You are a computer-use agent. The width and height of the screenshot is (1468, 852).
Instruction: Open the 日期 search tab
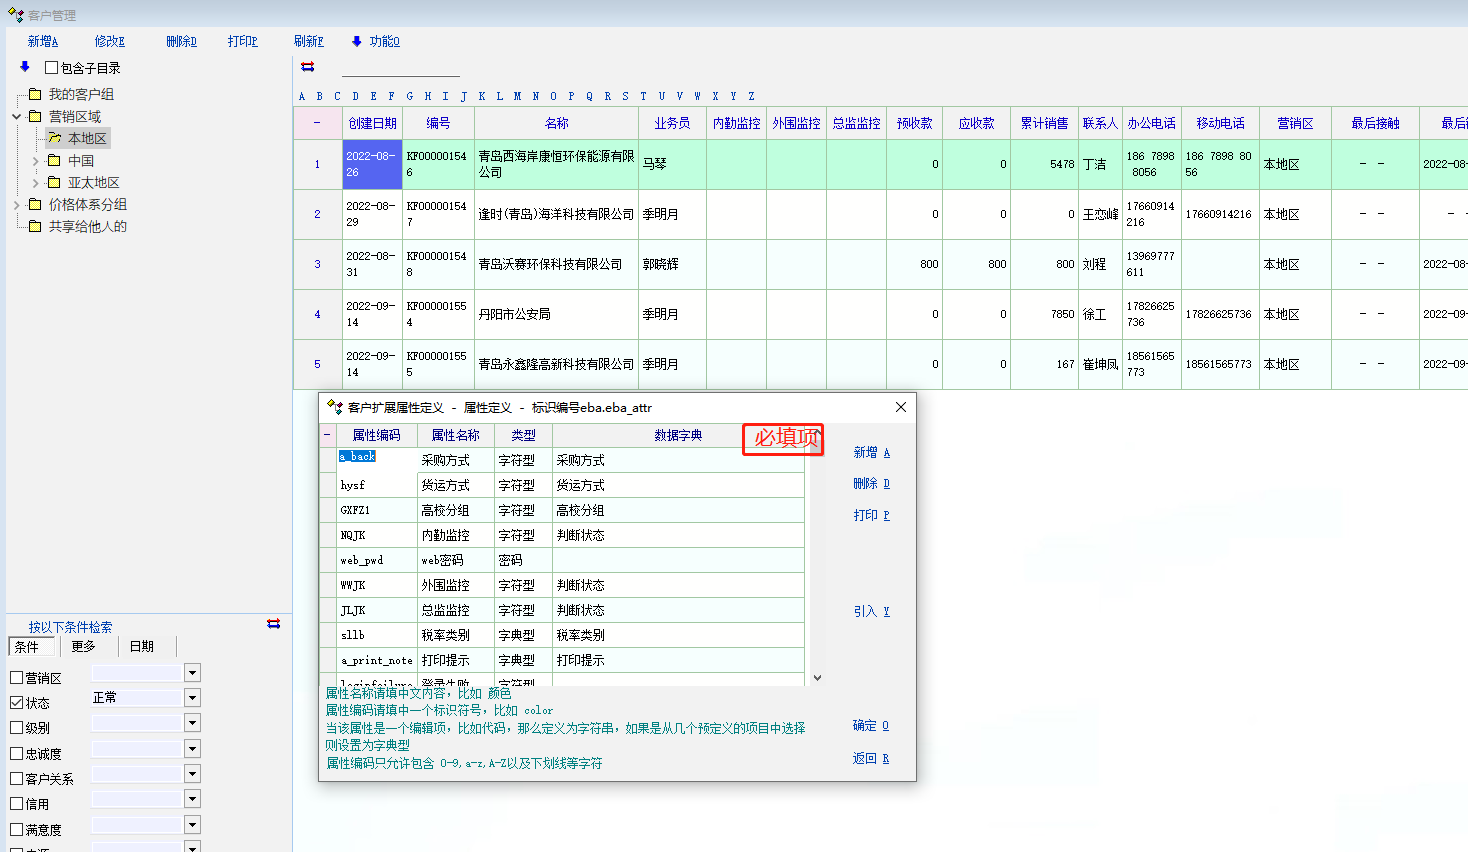pos(142,647)
